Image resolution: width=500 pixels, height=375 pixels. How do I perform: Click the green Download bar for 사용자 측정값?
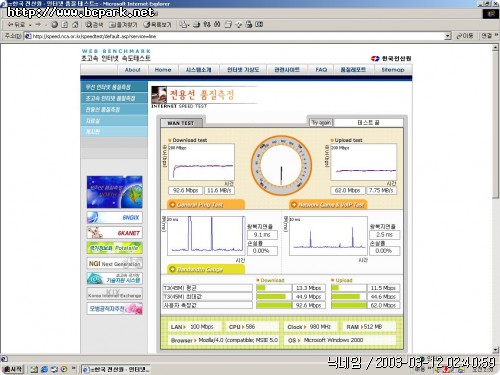point(274,305)
